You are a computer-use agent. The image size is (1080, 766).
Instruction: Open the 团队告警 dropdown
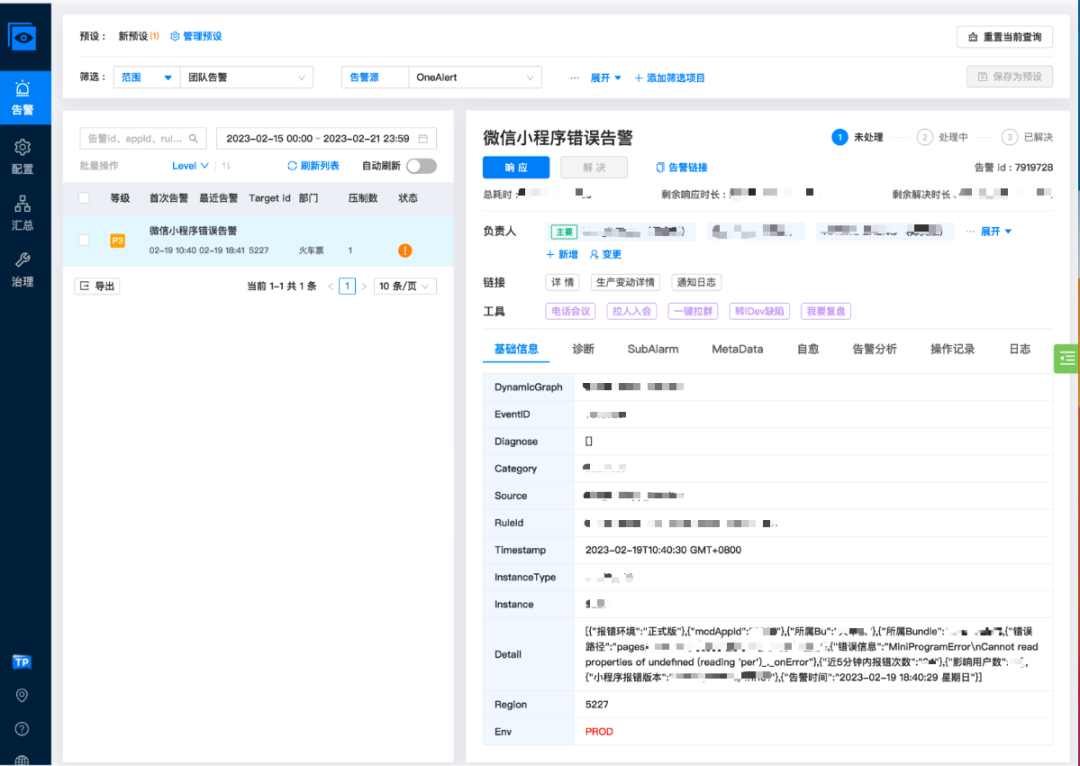pos(247,77)
